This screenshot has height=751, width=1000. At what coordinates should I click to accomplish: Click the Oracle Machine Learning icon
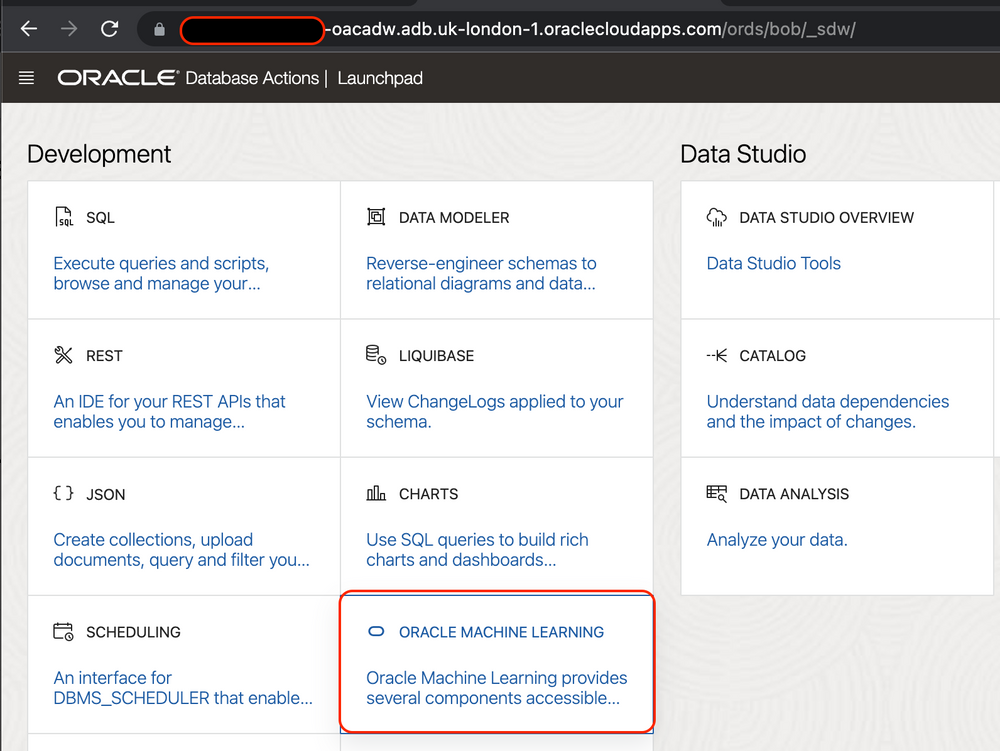click(x=375, y=631)
